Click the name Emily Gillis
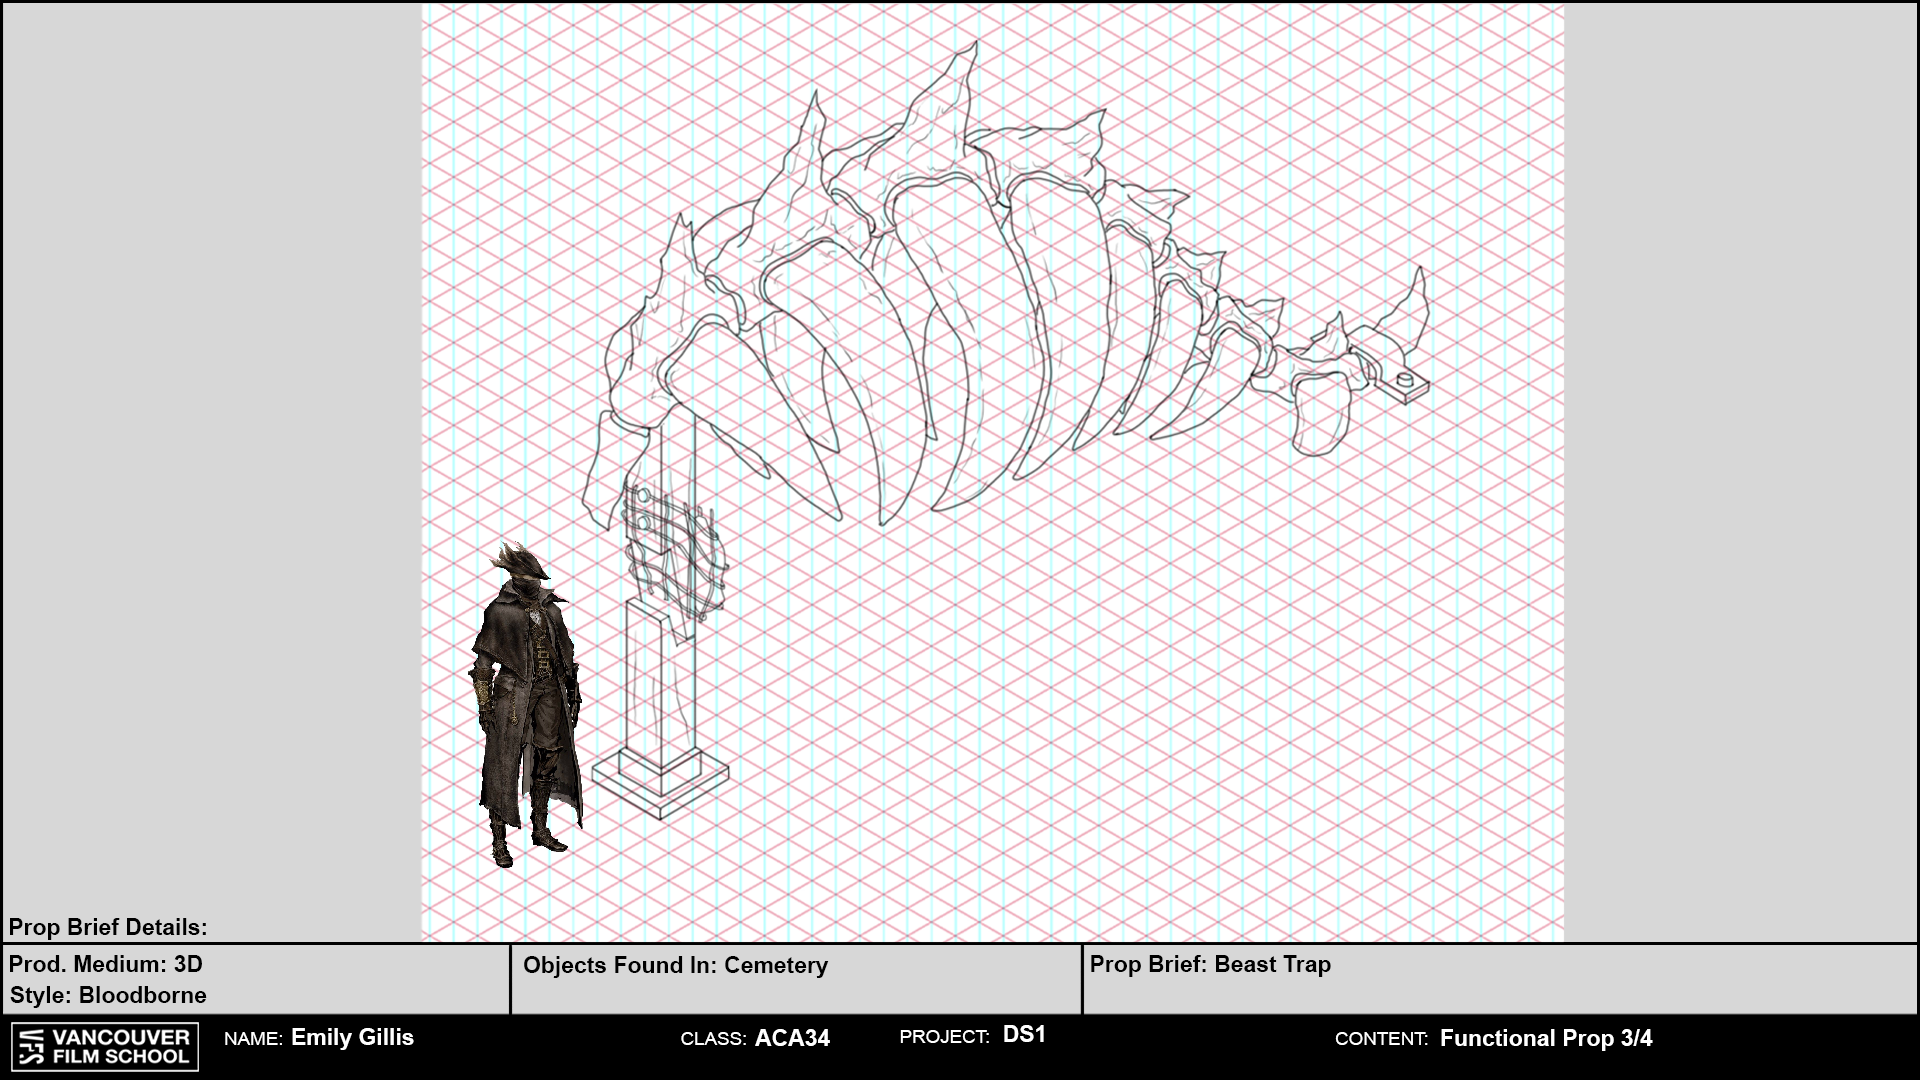The image size is (1920, 1080). (352, 1037)
